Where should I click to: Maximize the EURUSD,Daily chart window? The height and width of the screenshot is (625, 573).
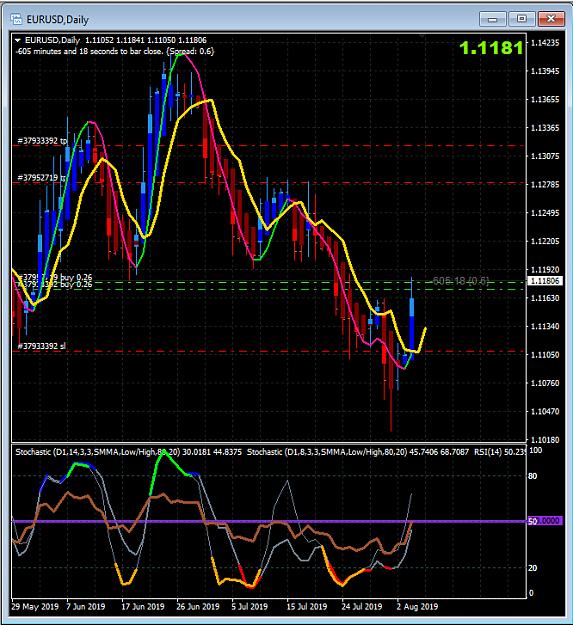click(522, 19)
